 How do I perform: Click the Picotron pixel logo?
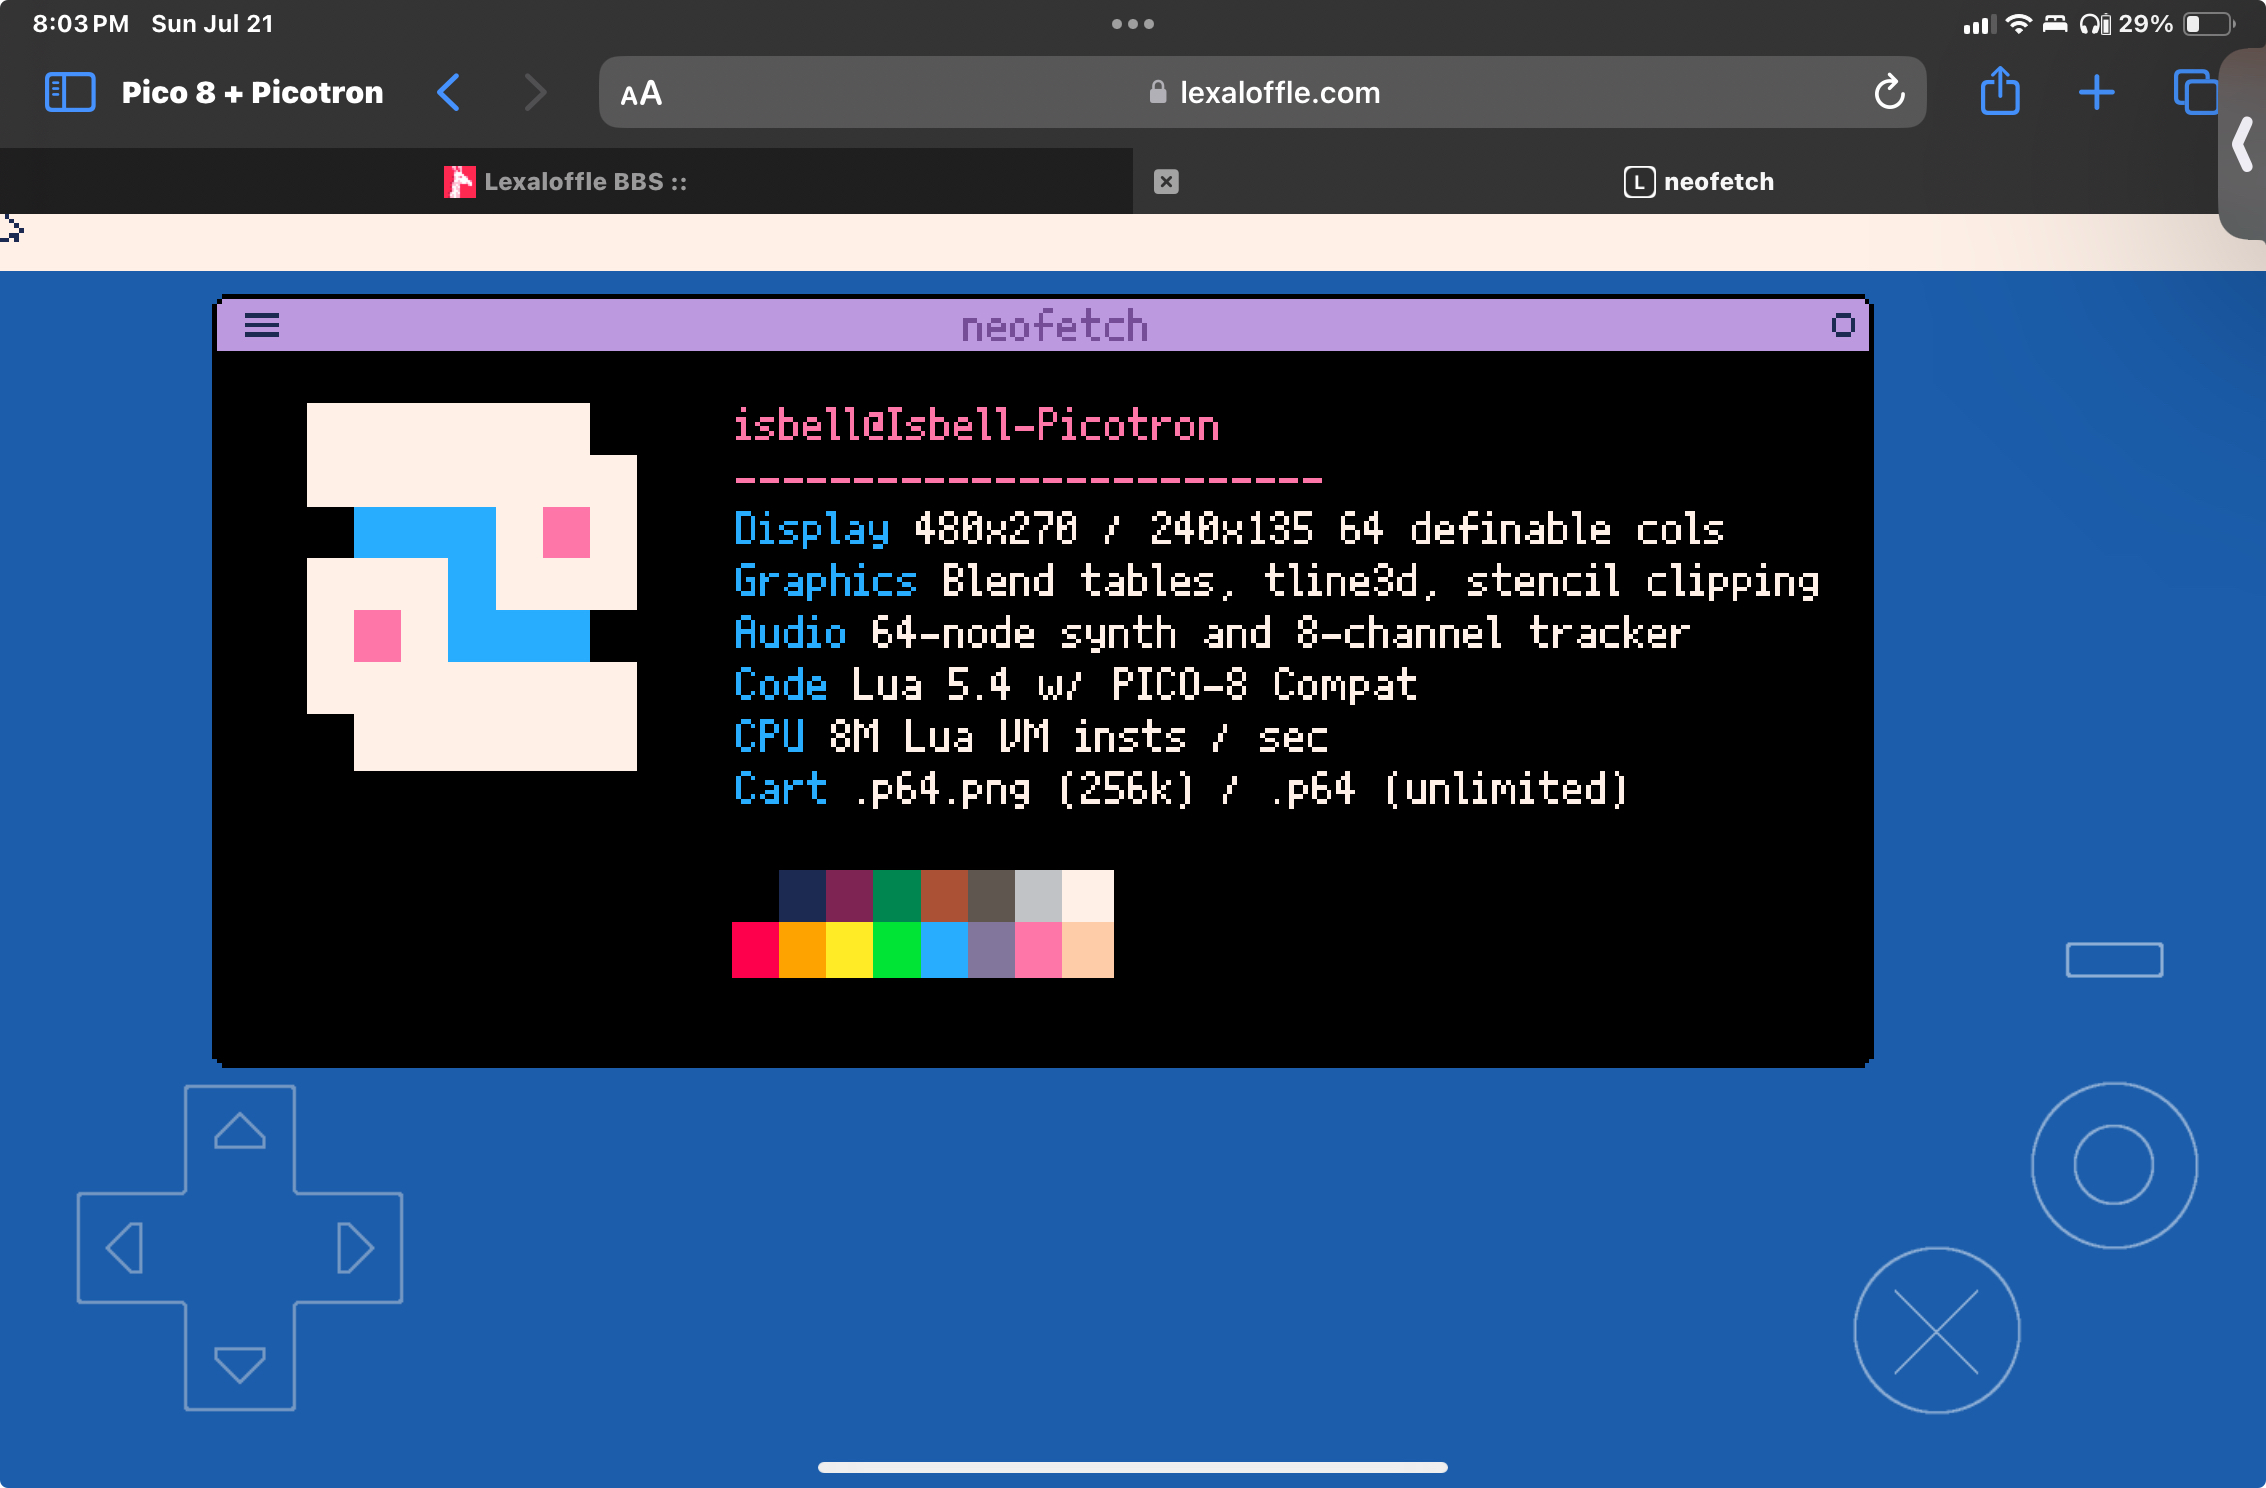point(472,586)
